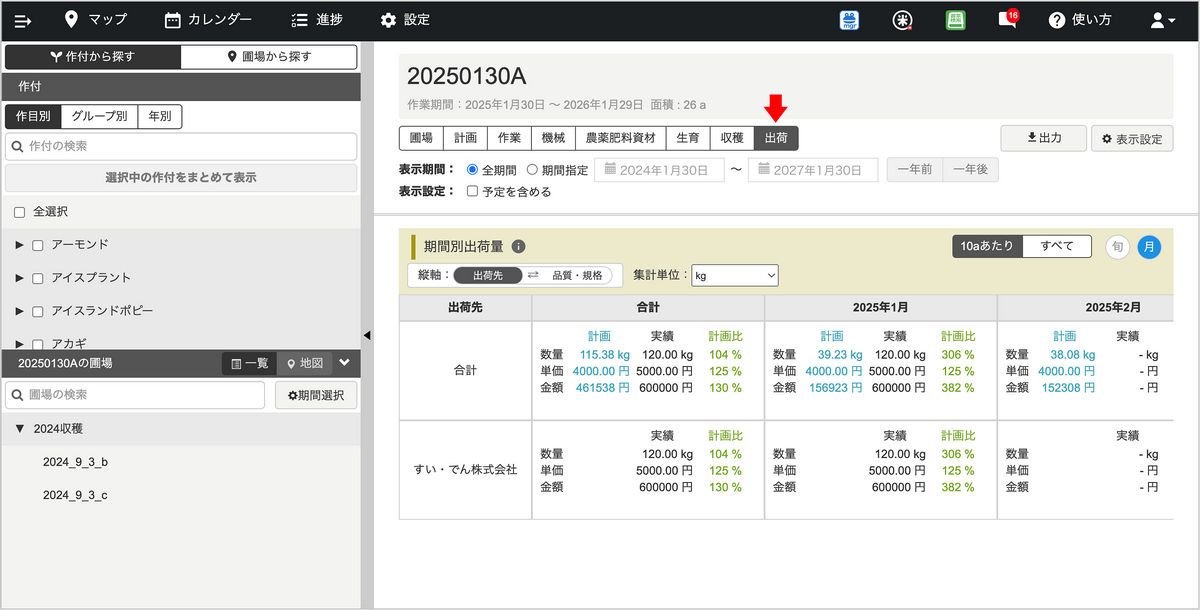Select the すべて view
This screenshot has width=1200, height=610.
[x=1057, y=246]
